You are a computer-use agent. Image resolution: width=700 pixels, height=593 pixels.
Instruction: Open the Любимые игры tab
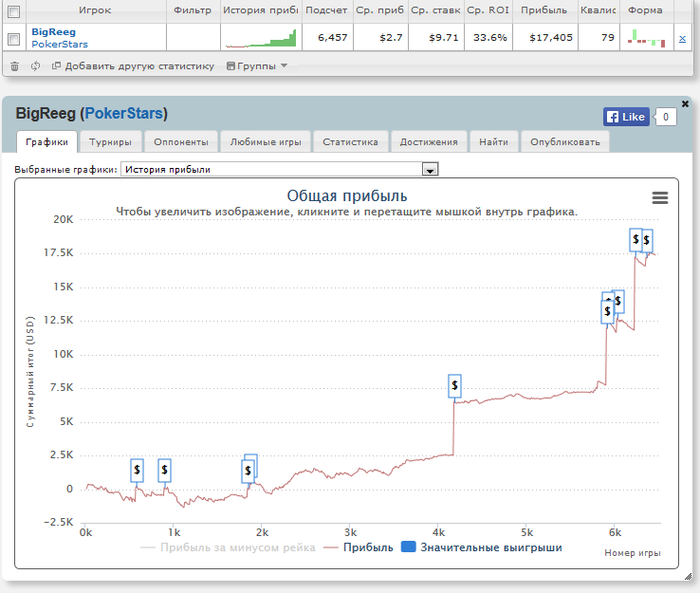pos(266,142)
